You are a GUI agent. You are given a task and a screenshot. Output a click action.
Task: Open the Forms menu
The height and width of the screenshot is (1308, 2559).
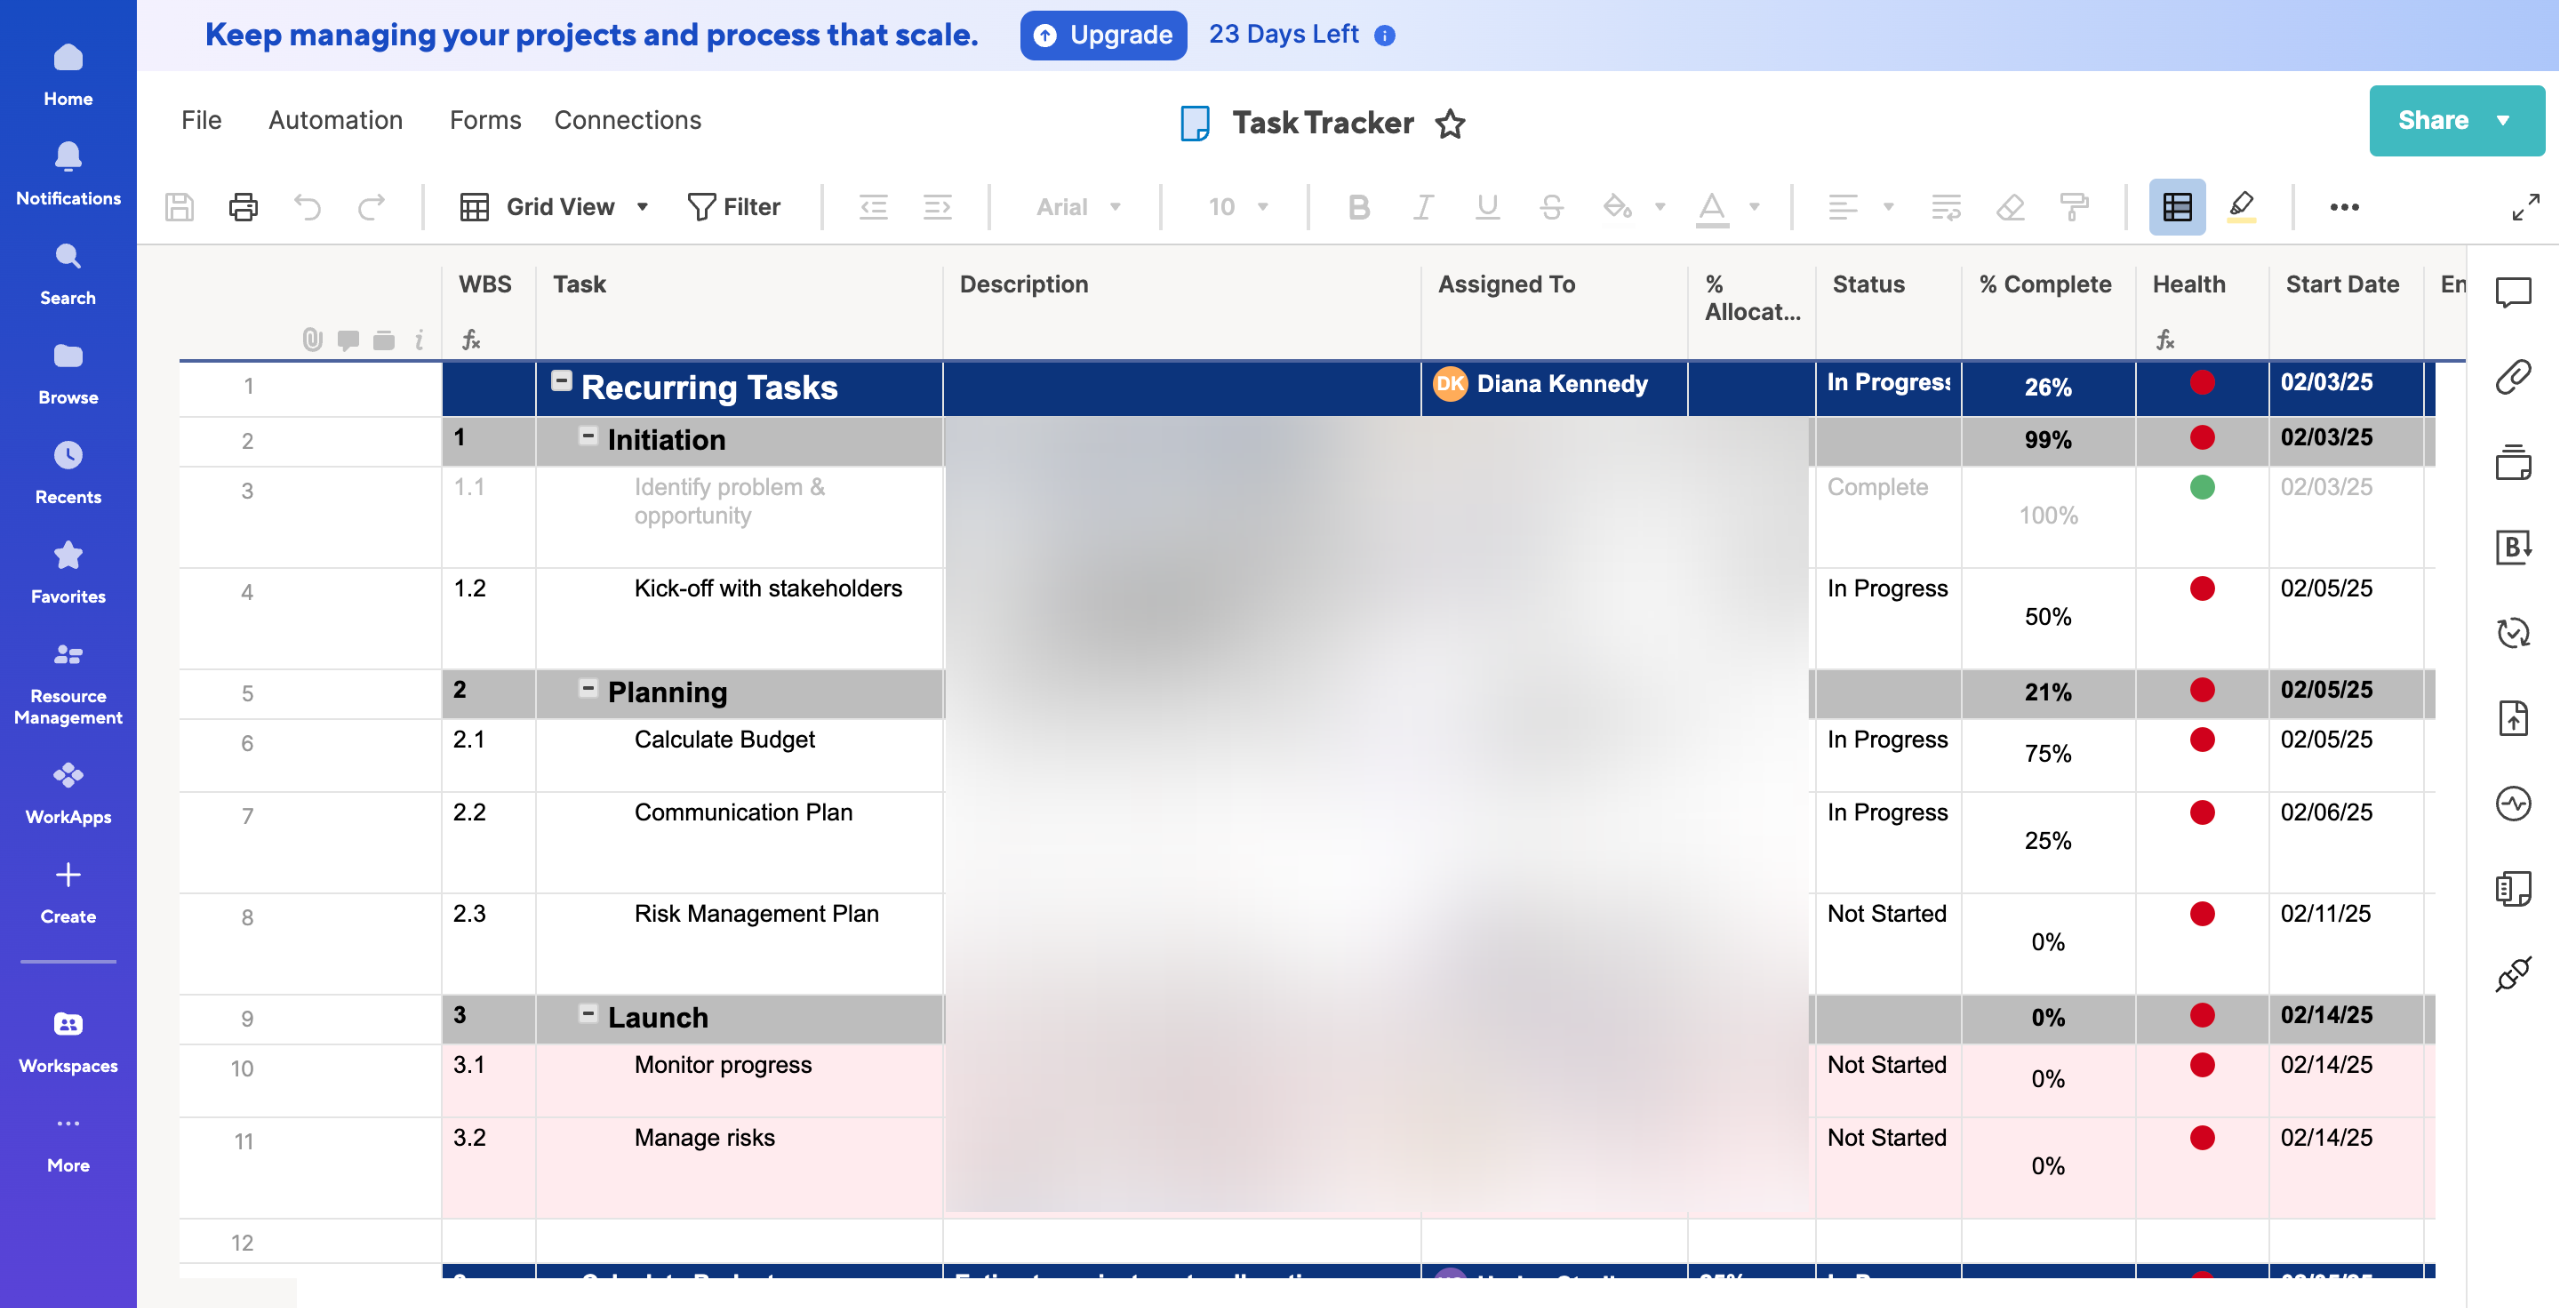click(485, 120)
